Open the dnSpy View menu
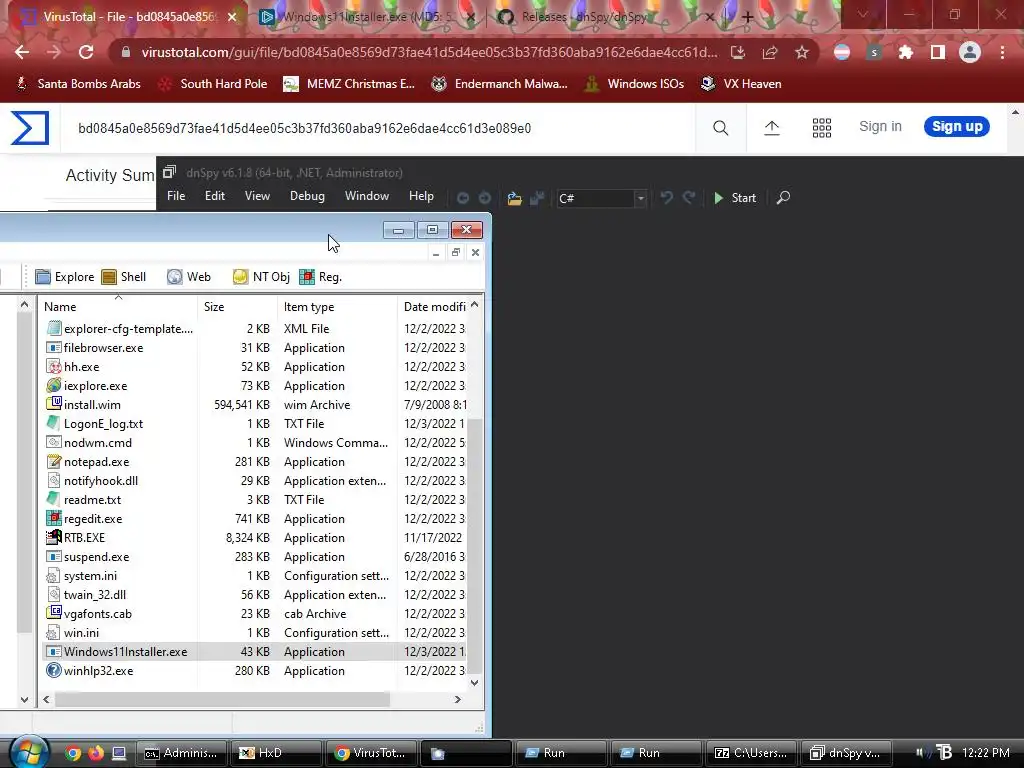Viewport: 1024px width, 768px height. coord(257,196)
